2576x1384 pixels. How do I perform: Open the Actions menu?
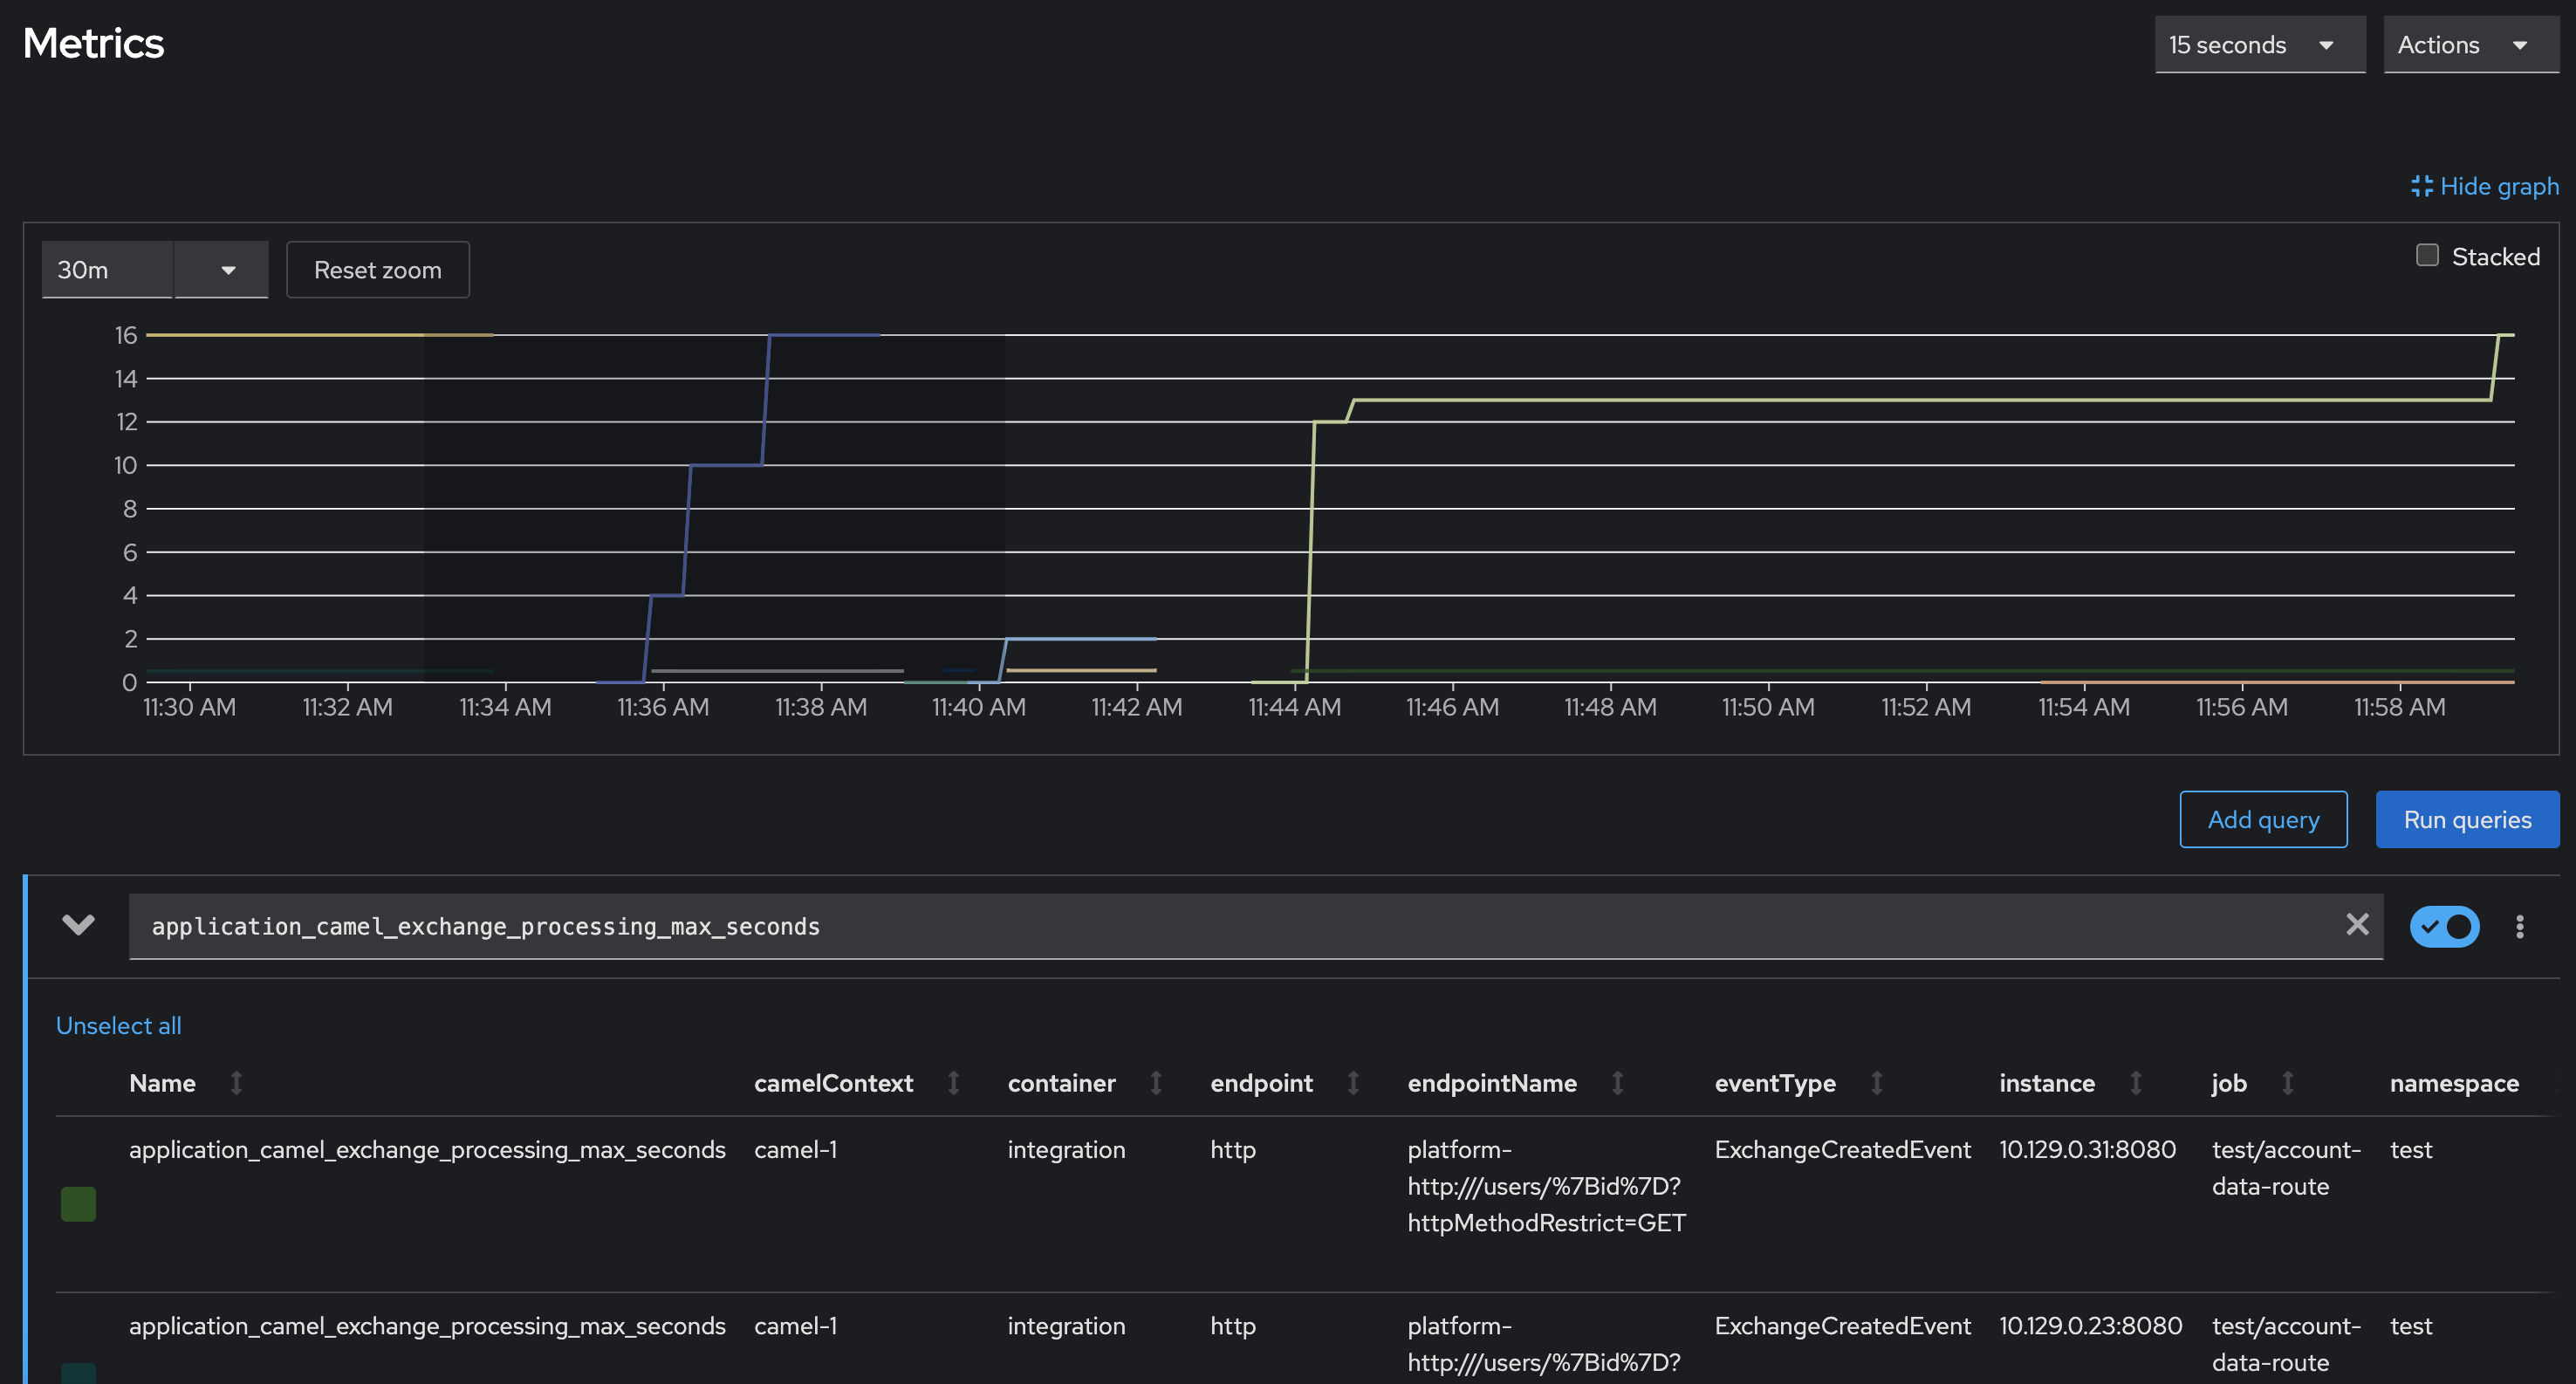pos(2470,44)
